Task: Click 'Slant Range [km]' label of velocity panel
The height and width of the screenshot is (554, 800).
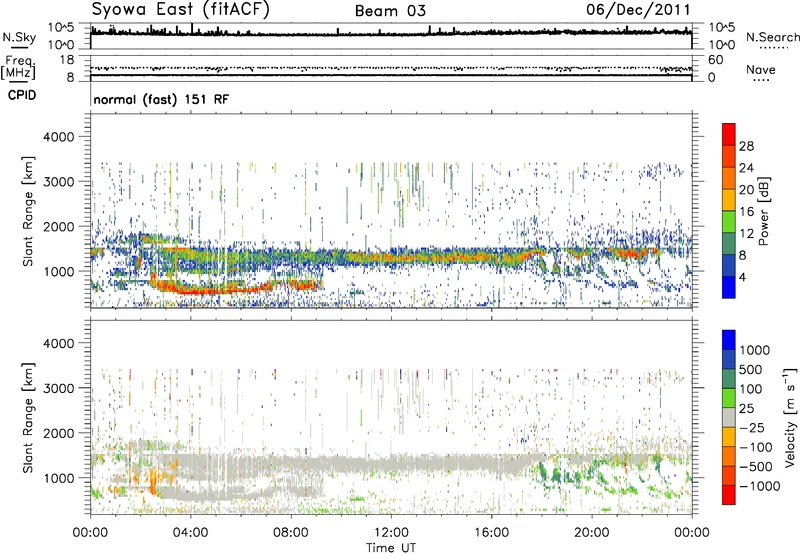Action: [x=28, y=418]
